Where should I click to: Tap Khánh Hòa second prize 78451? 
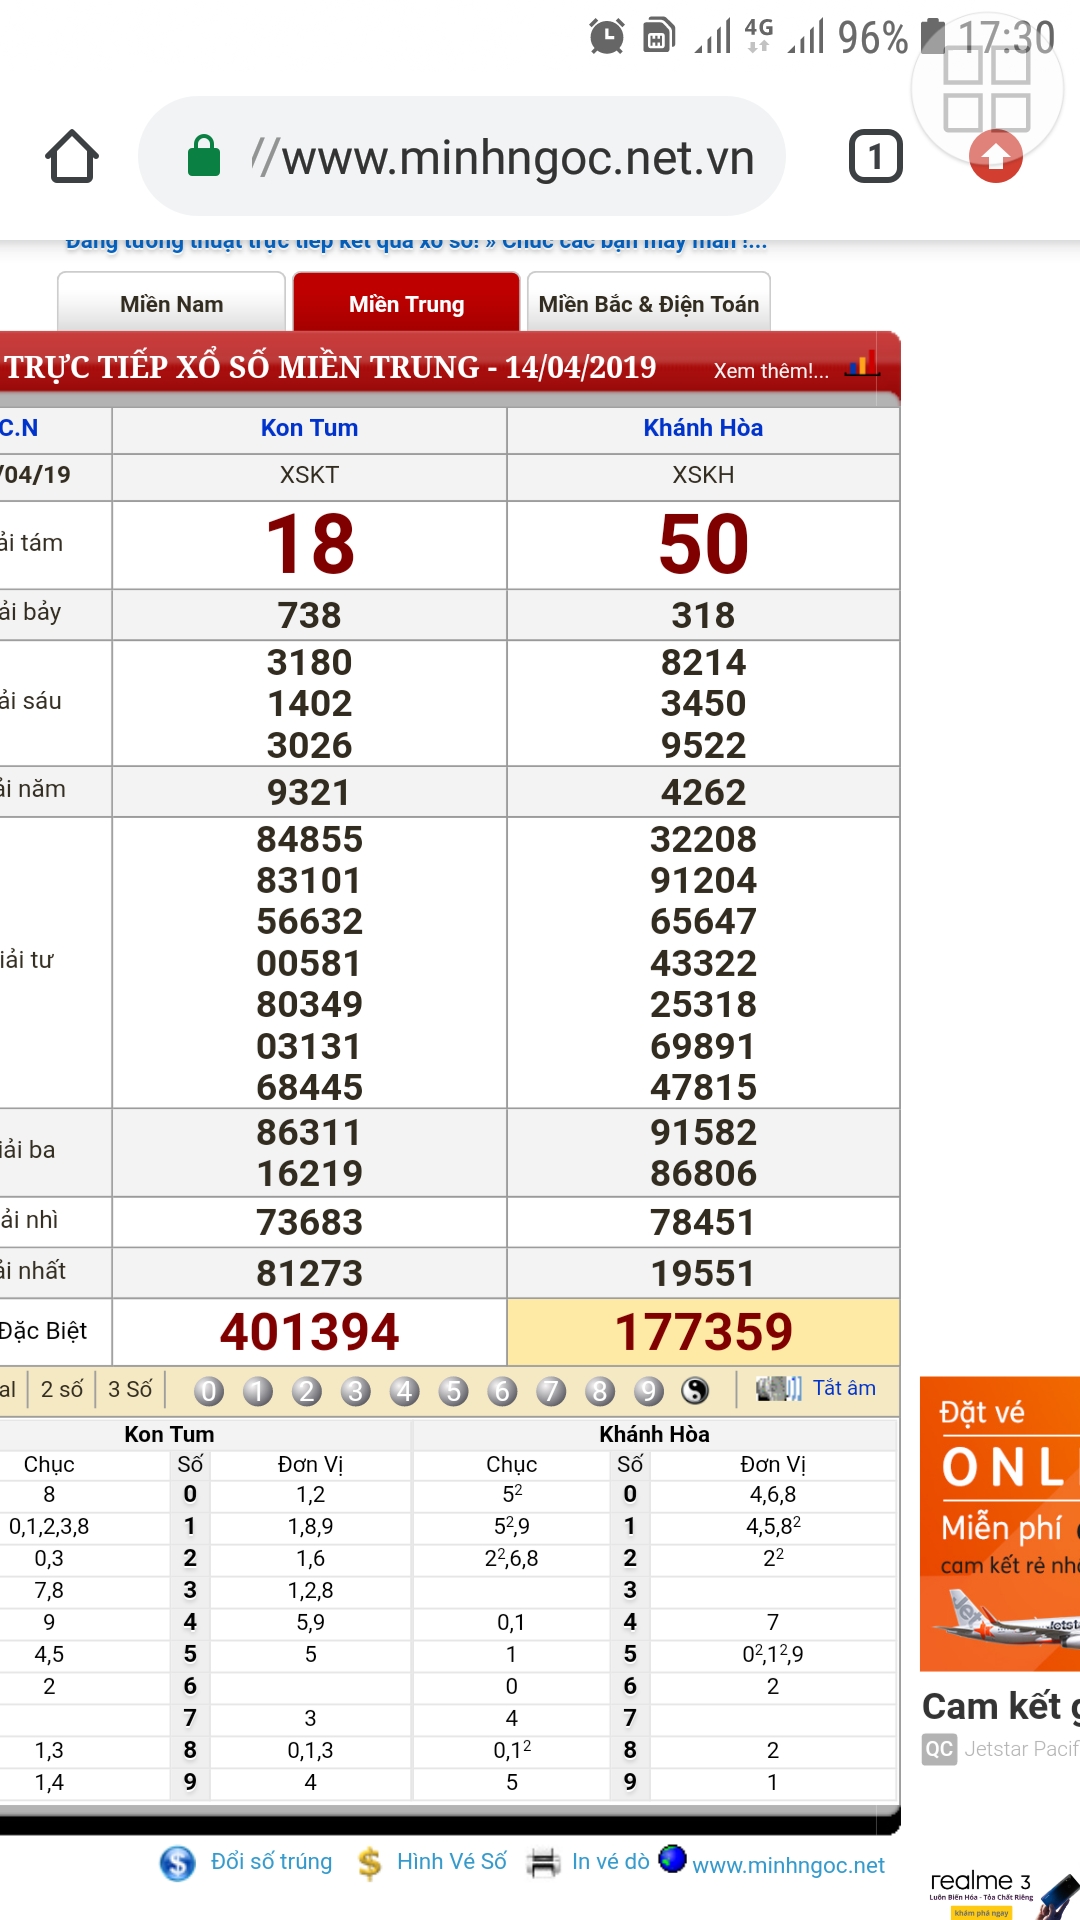[703, 1222]
